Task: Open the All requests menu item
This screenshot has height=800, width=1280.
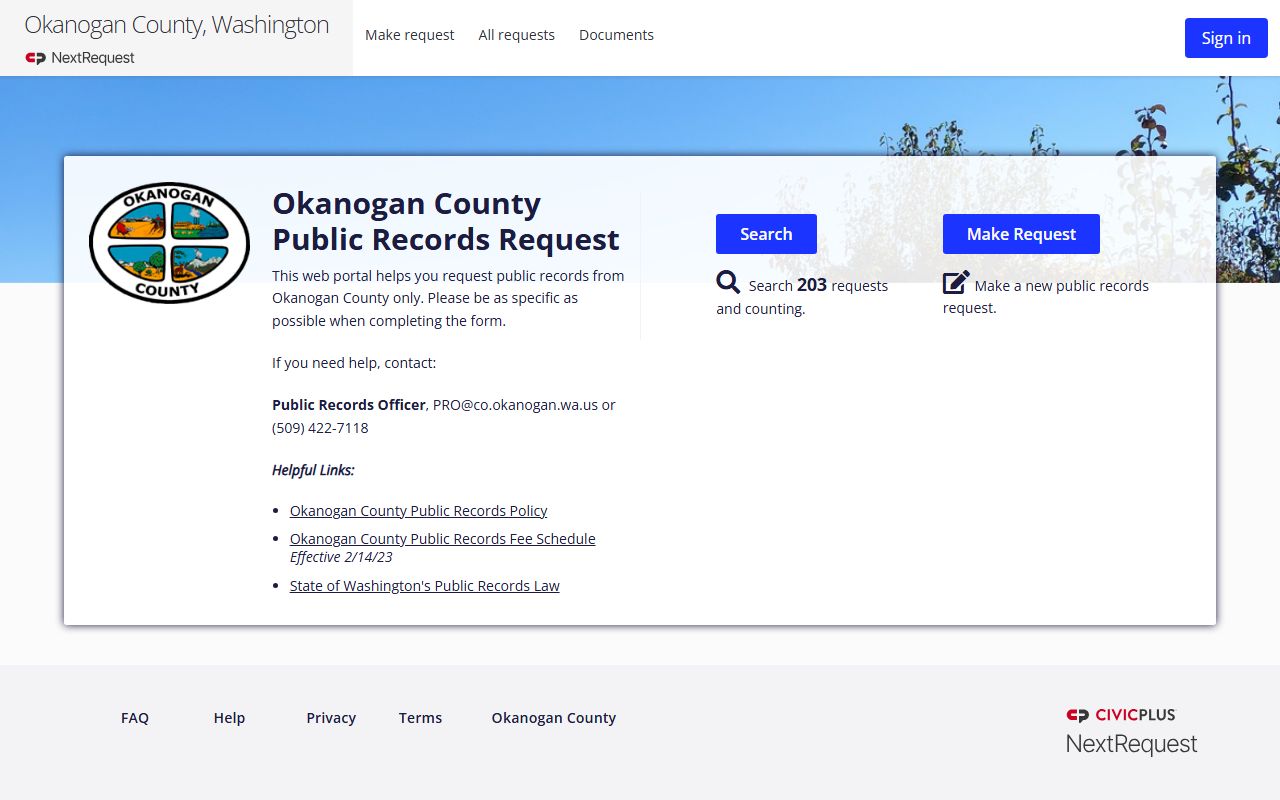Action: pos(516,35)
